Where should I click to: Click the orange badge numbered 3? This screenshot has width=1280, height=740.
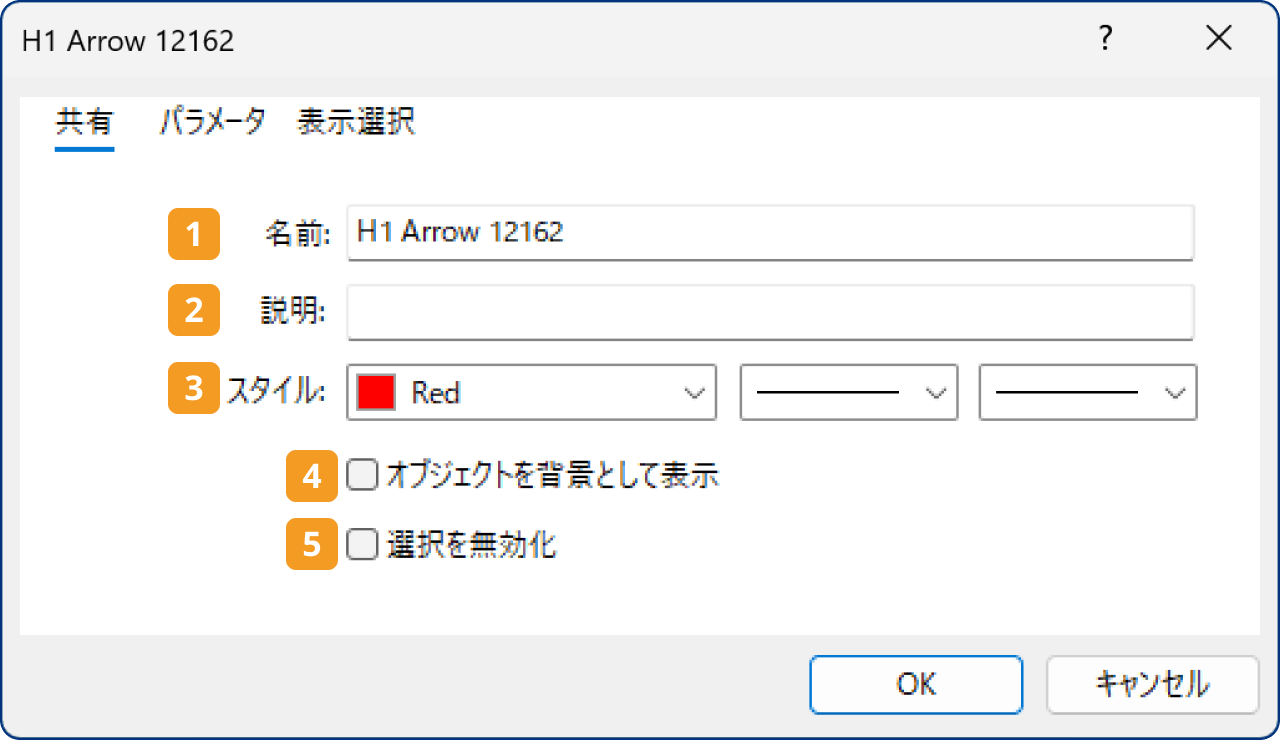(x=192, y=388)
